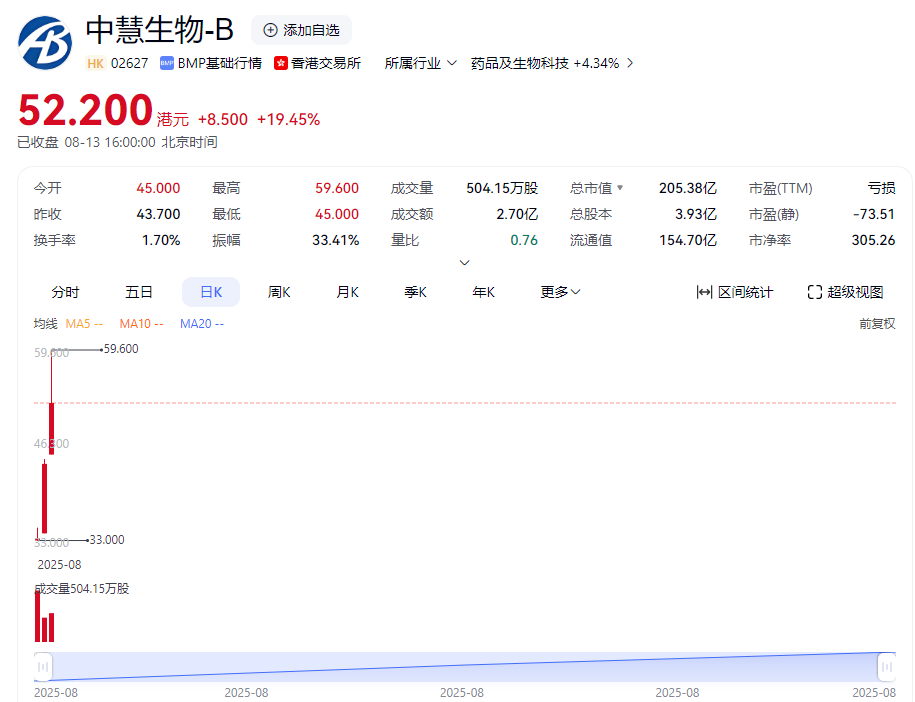This screenshot has width=915, height=702.
Task: Click the 超级视图 fullscreen icon
Action: click(x=815, y=292)
